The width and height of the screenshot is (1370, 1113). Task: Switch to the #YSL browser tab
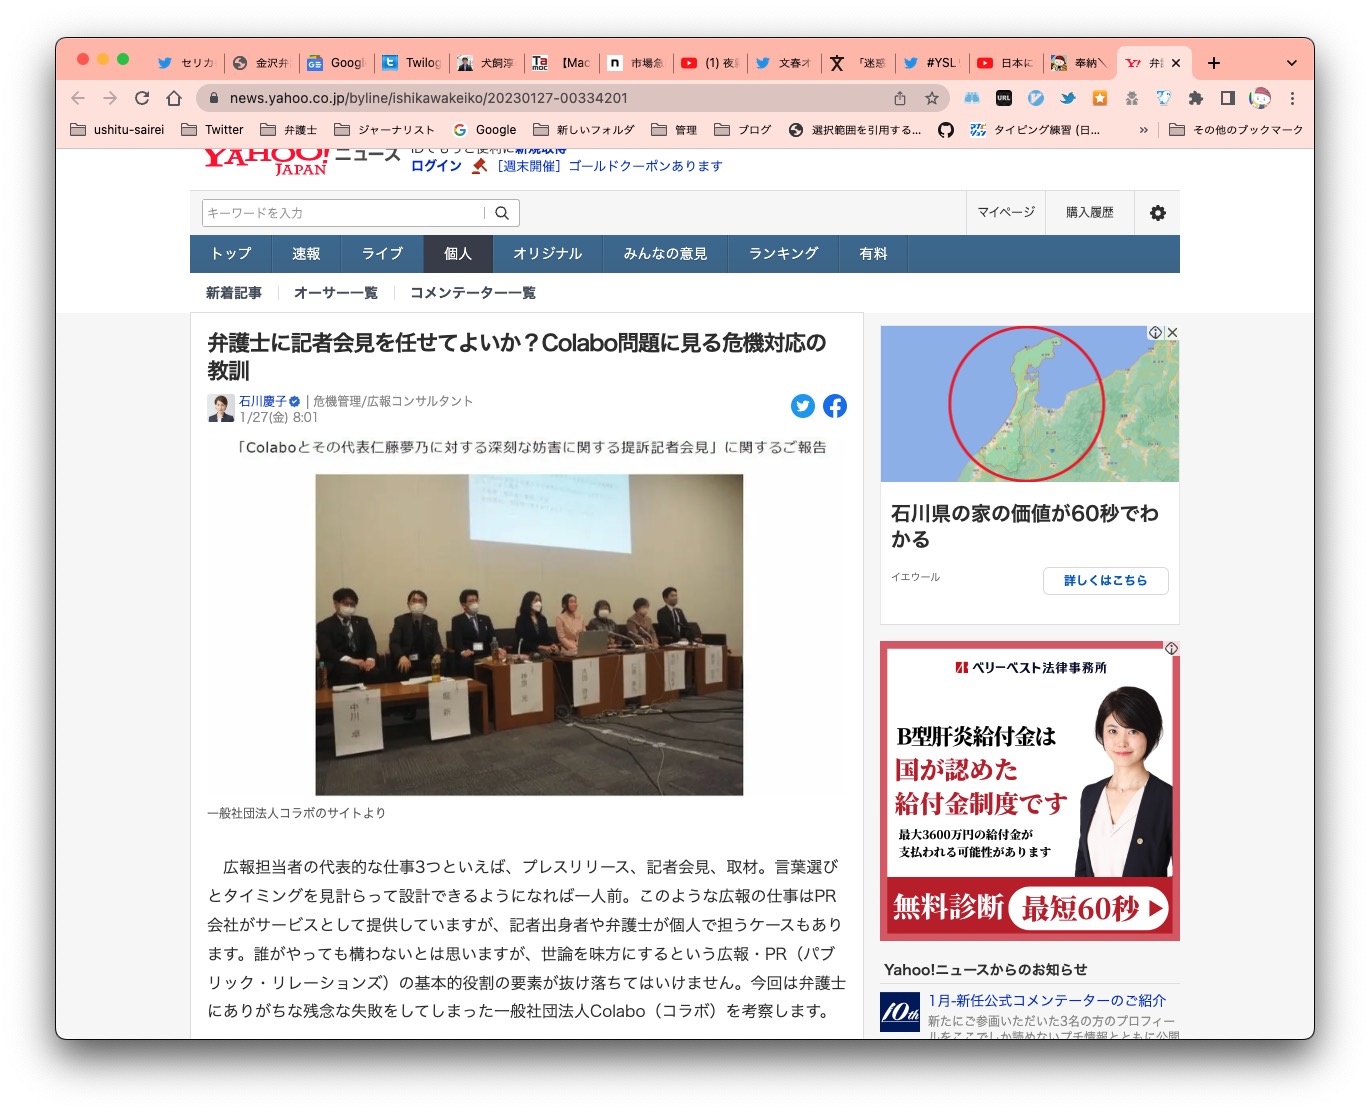932,63
